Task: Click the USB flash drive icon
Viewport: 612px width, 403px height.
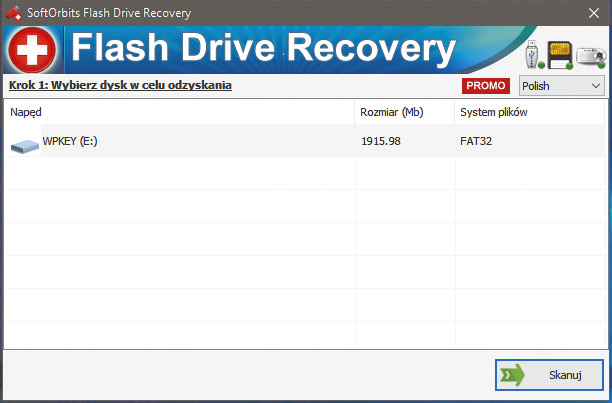Action: click(533, 53)
